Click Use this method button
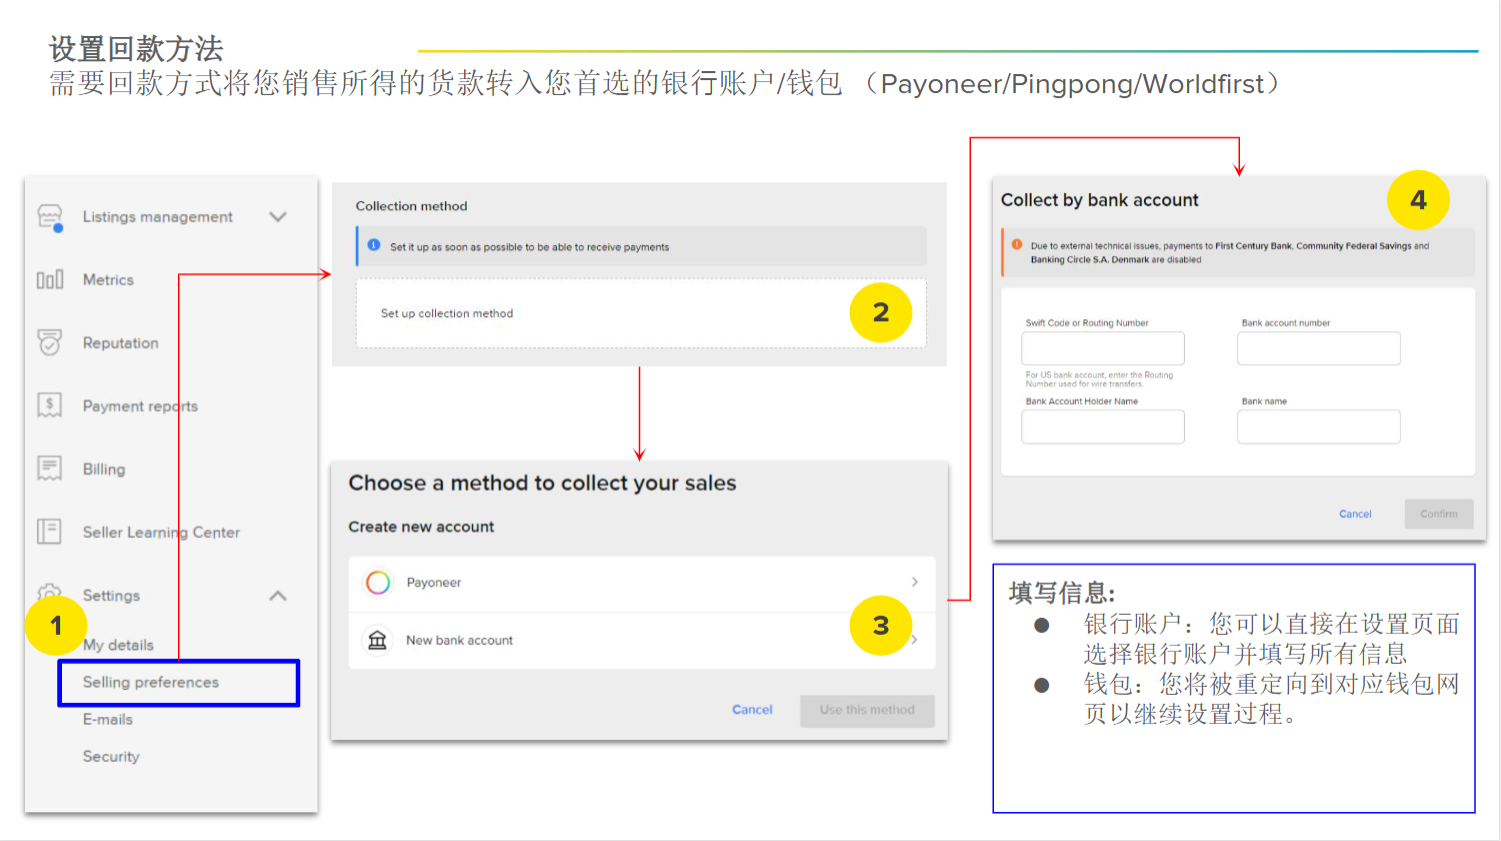The image size is (1501, 841). [x=867, y=710]
